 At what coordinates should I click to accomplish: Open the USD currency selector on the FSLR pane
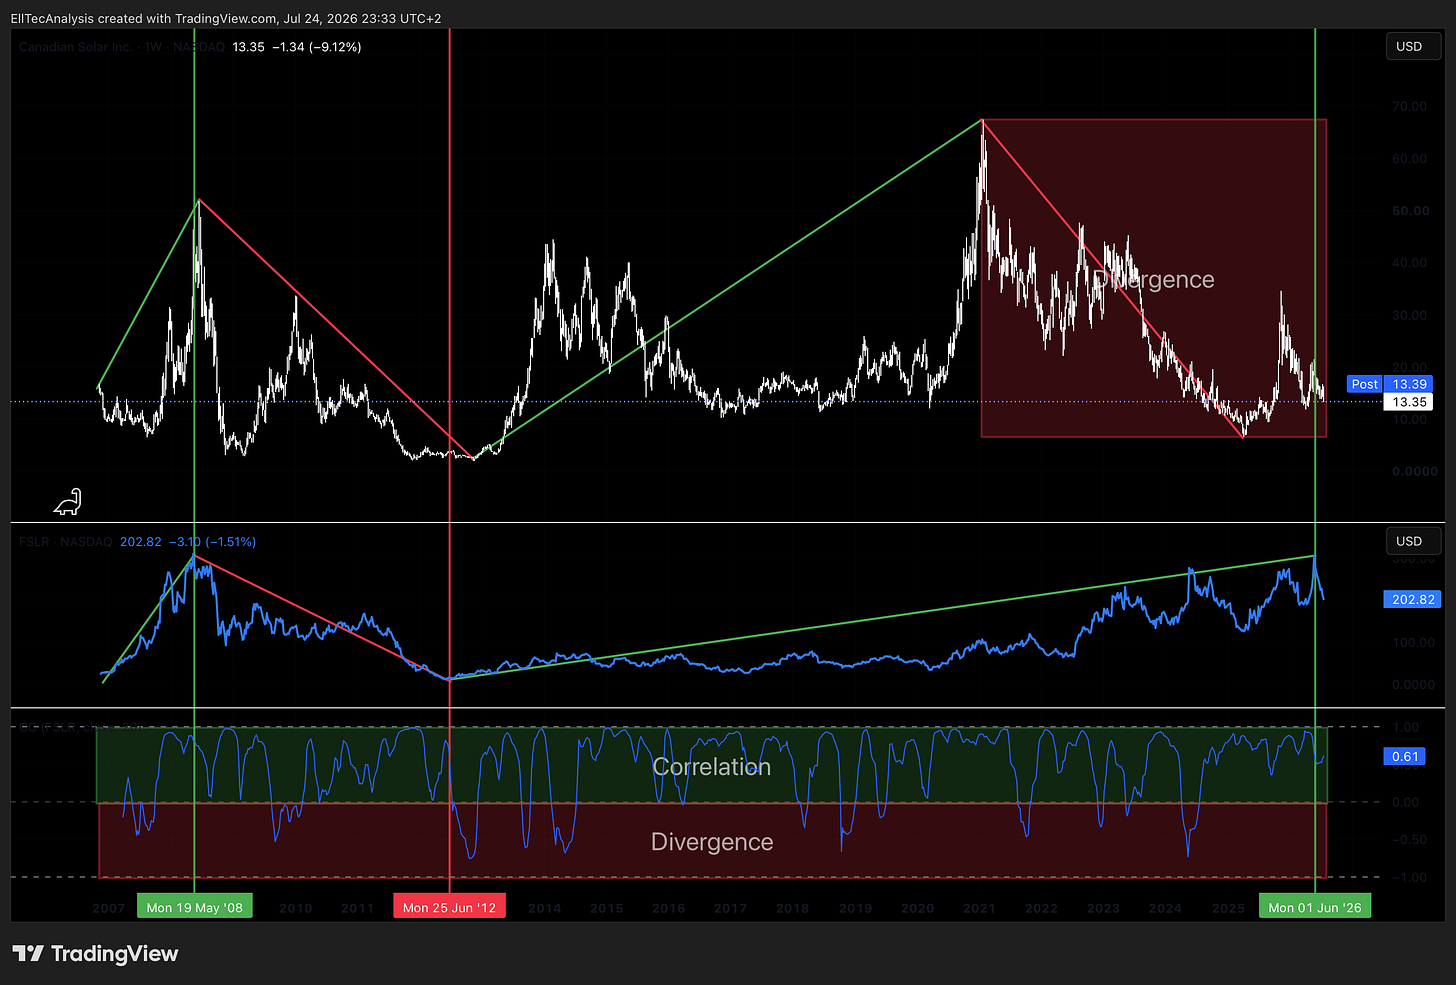pyautogui.click(x=1413, y=541)
